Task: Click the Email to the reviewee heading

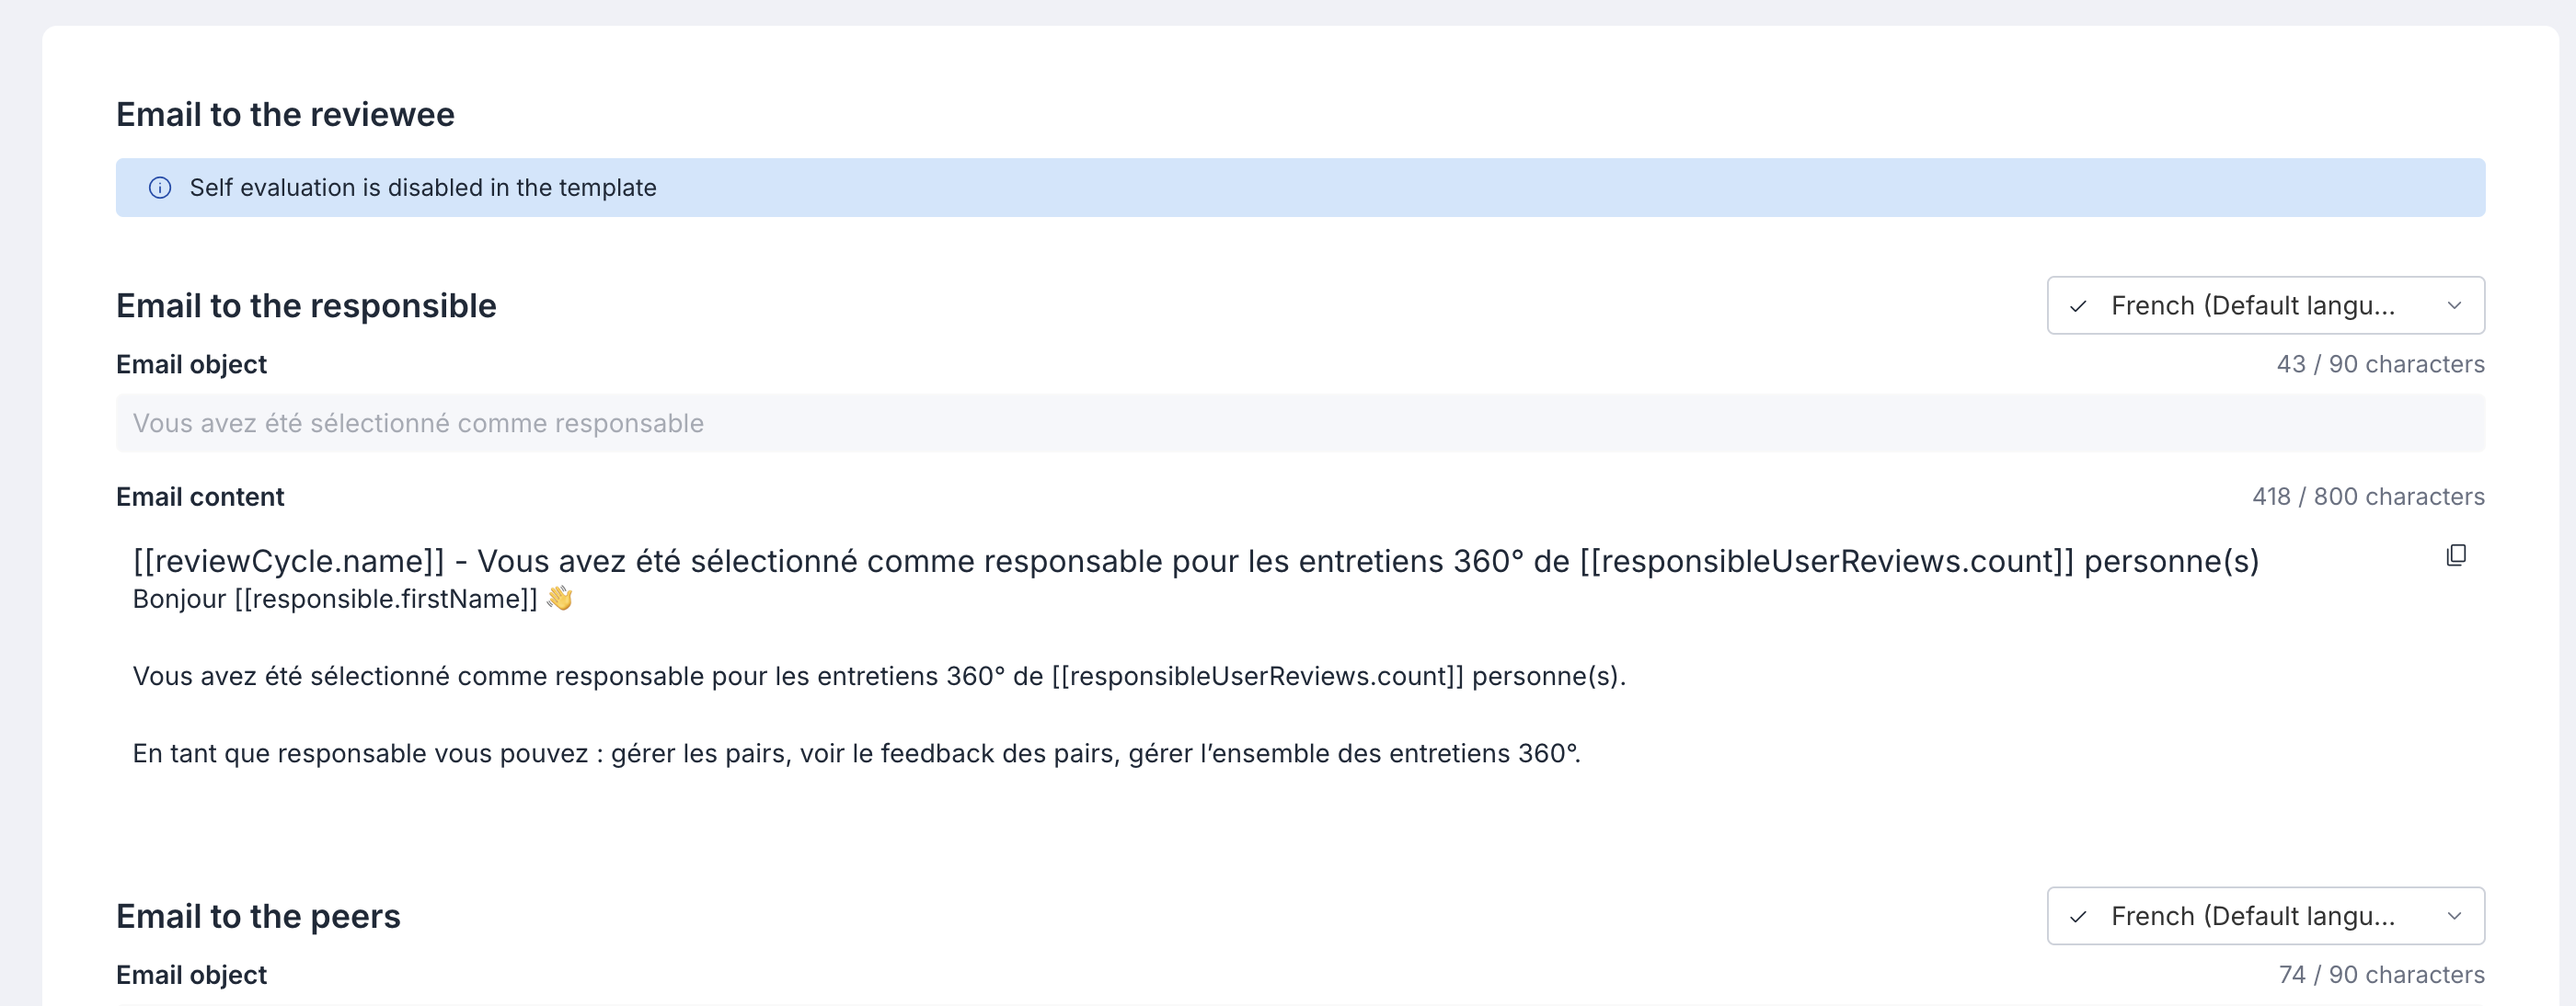Action: 285,115
